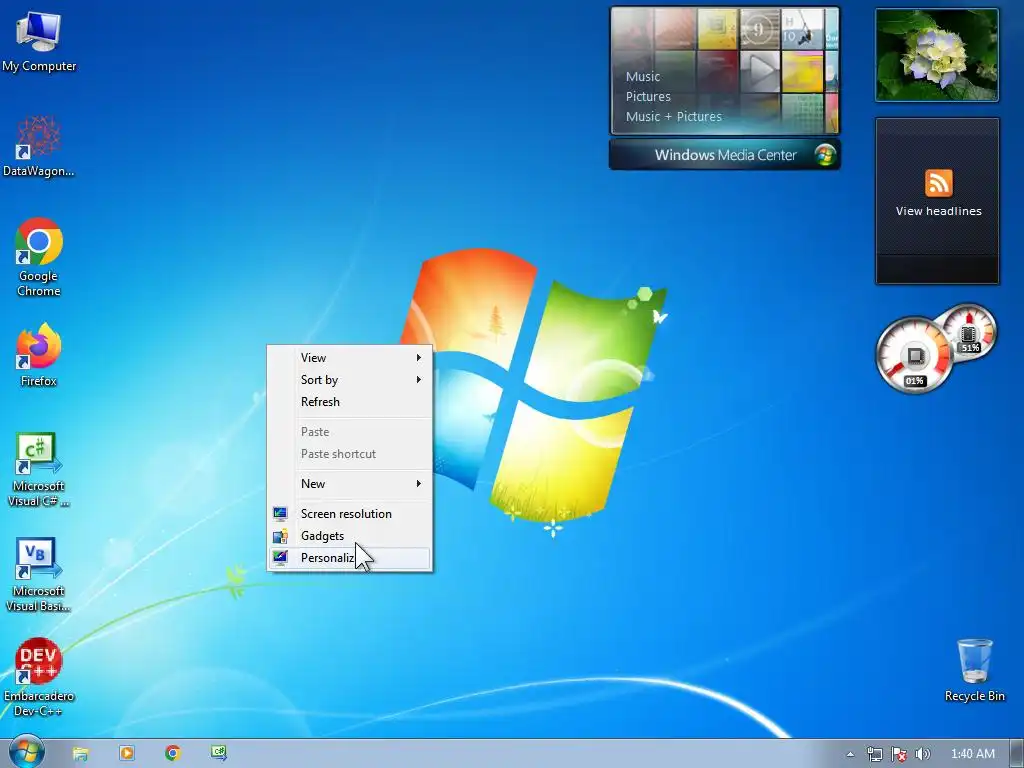Expand the New submenu arrow
The image size is (1024, 768).
[x=419, y=484]
